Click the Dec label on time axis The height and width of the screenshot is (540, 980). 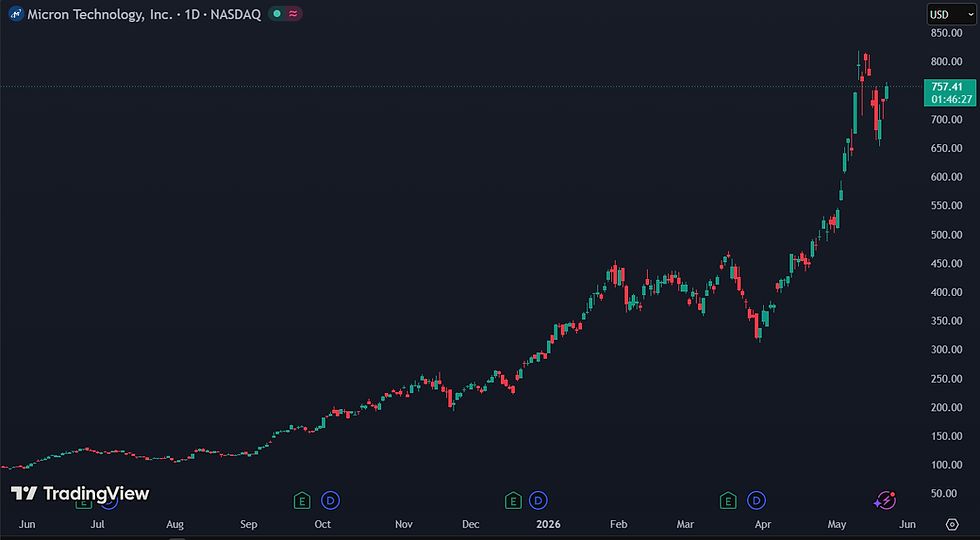click(x=471, y=524)
